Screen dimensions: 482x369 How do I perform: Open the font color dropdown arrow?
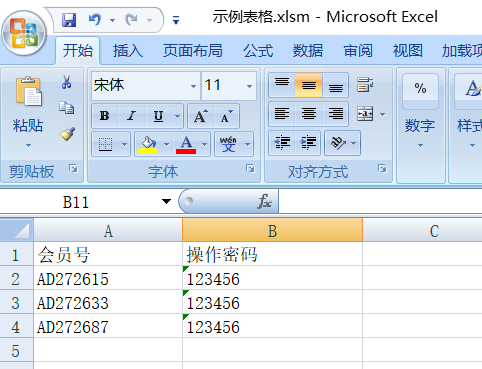tap(204, 144)
